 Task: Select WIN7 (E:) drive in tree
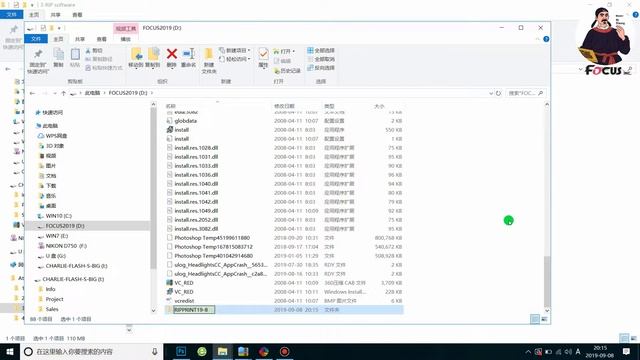pos(56,236)
